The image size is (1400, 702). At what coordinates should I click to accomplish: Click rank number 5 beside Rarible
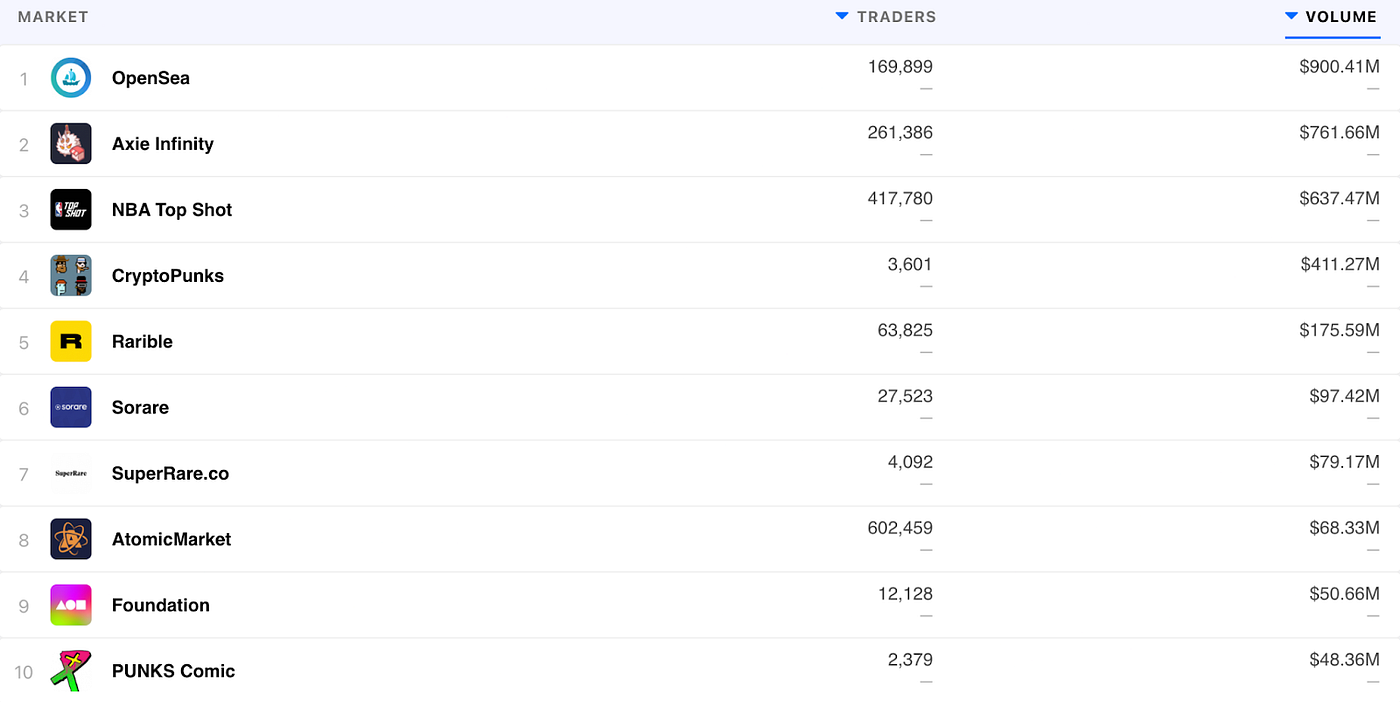24,342
